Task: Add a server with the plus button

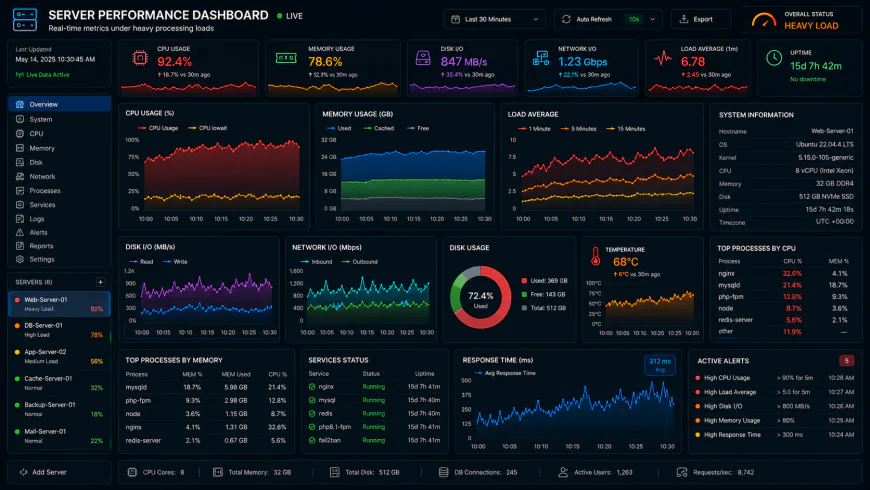Action: [100, 282]
